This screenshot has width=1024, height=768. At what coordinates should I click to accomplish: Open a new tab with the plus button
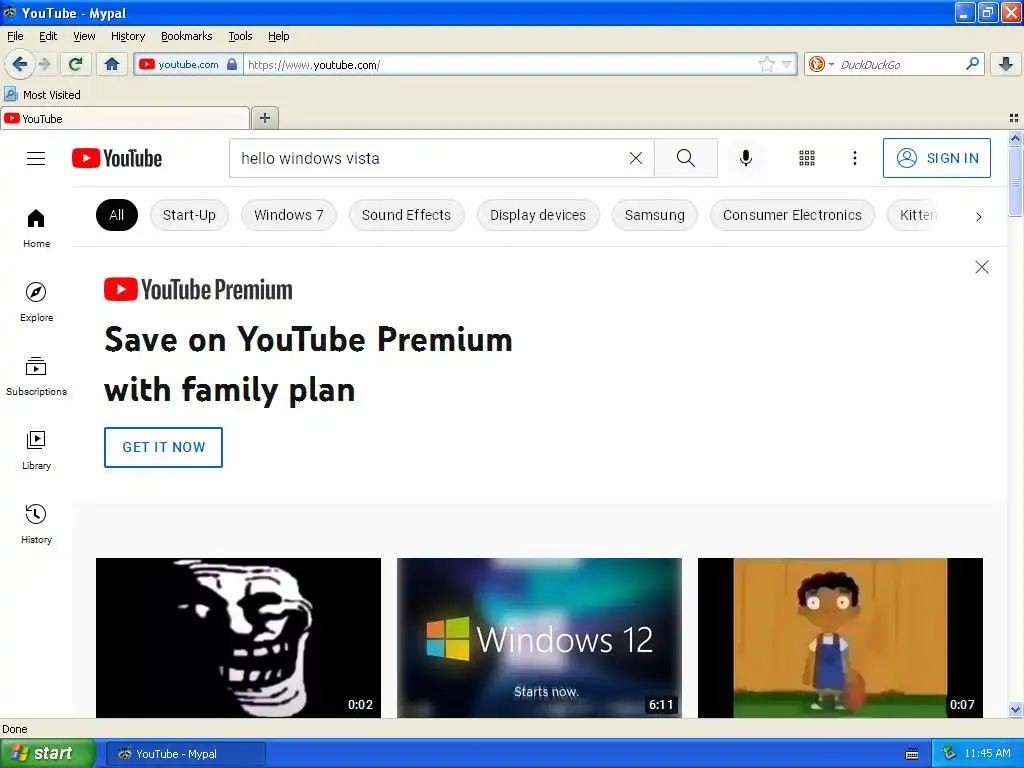tap(264, 118)
